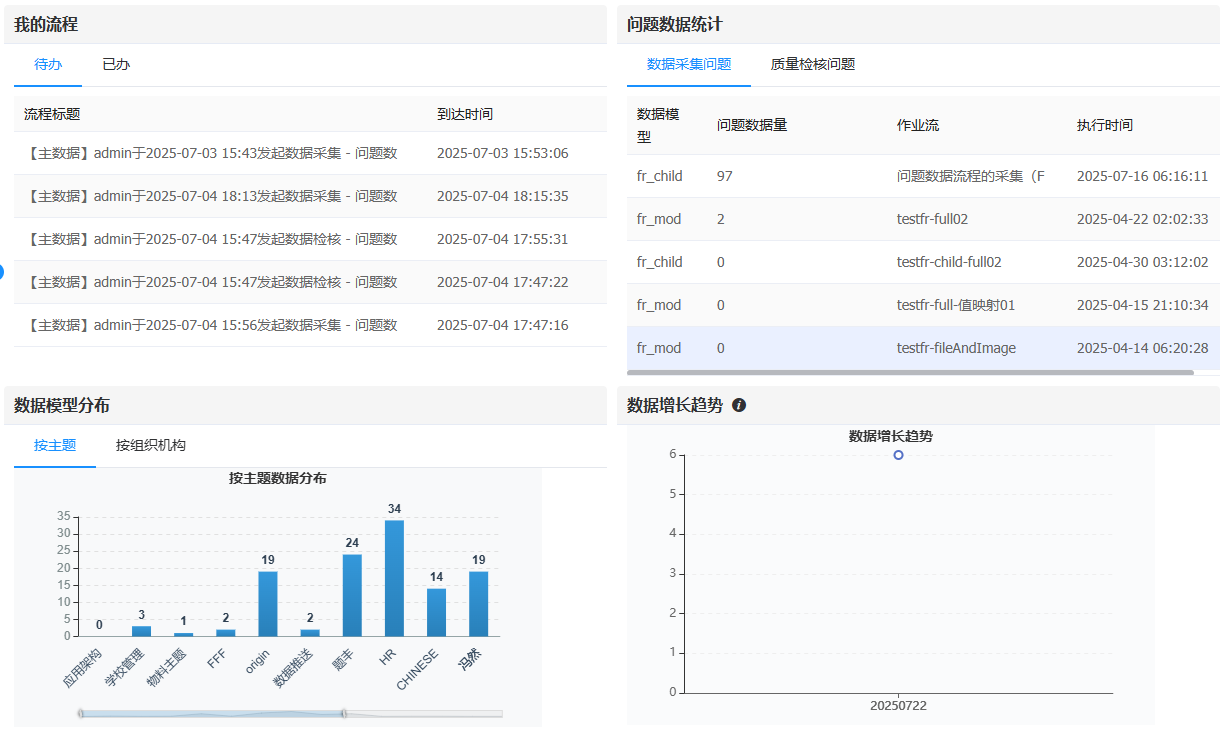Viewport: 1227px width, 733px height.
Task: Click the blue circle at left edge
Action: 2,272
